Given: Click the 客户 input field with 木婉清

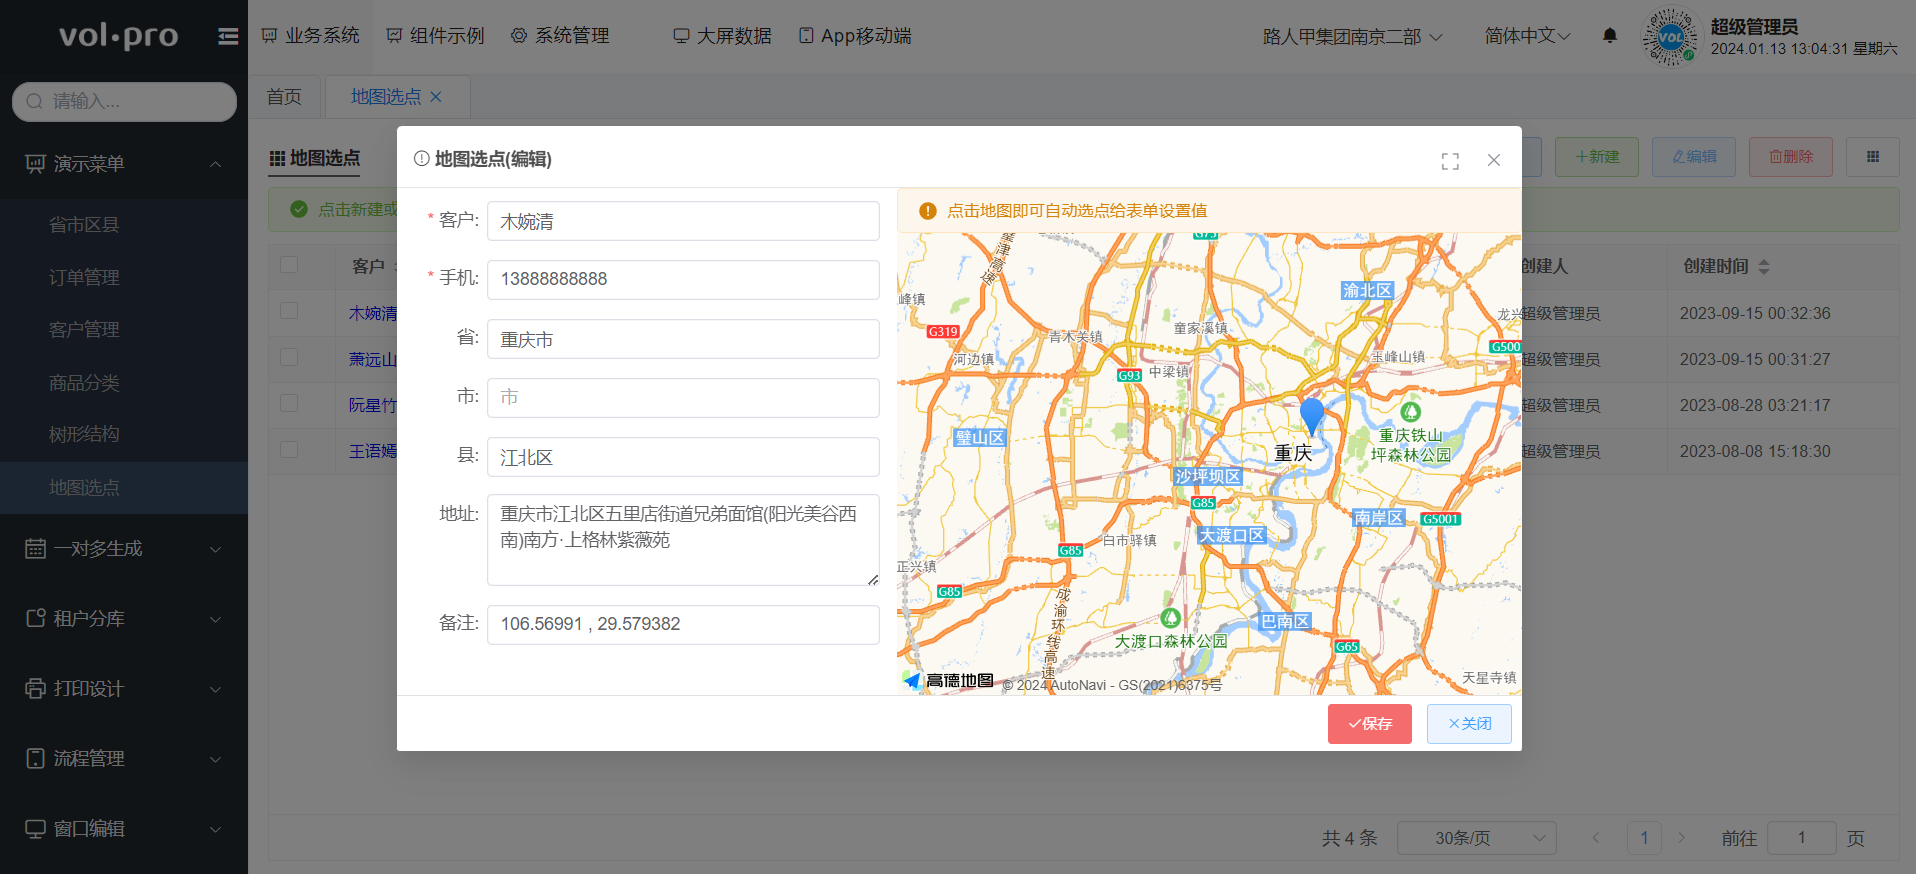Looking at the screenshot, I should click(x=683, y=221).
